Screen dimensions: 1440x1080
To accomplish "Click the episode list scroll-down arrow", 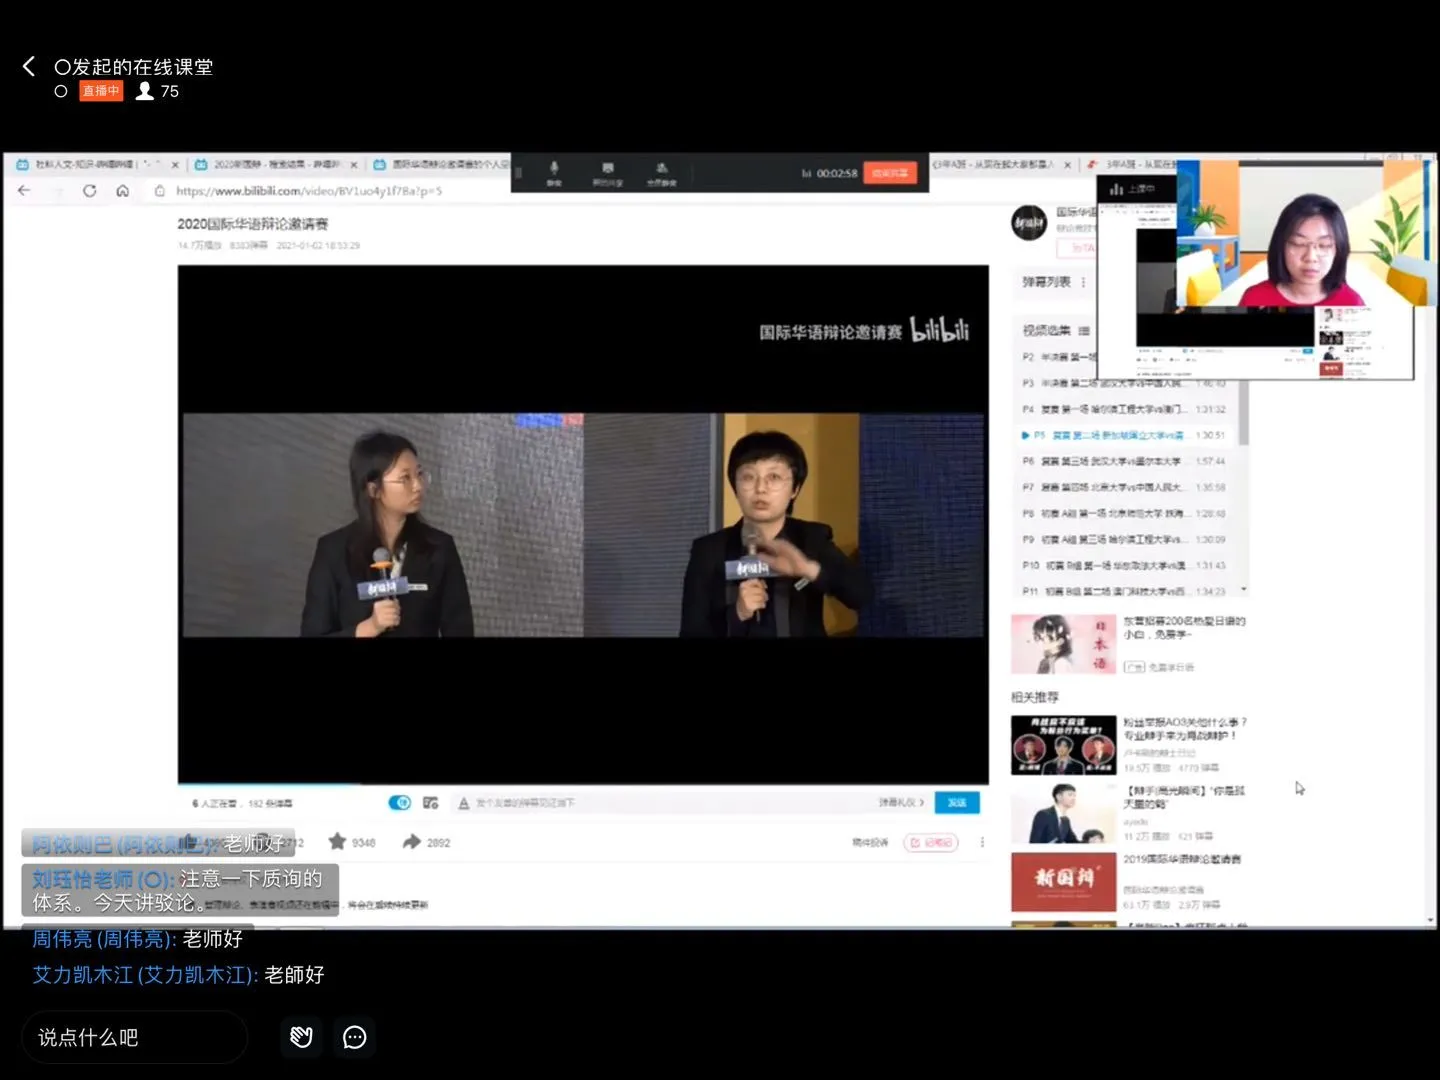I will [x=1244, y=590].
